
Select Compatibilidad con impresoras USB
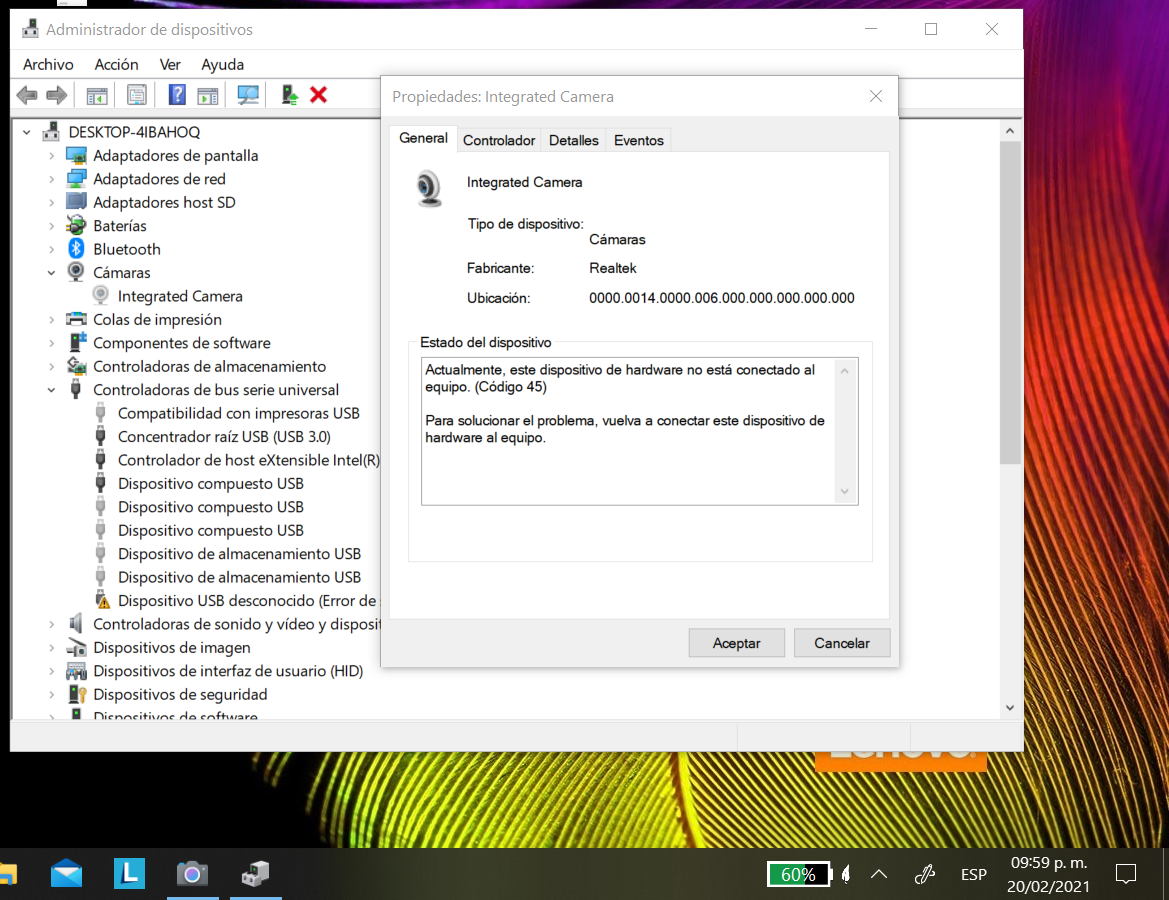[x=239, y=413]
